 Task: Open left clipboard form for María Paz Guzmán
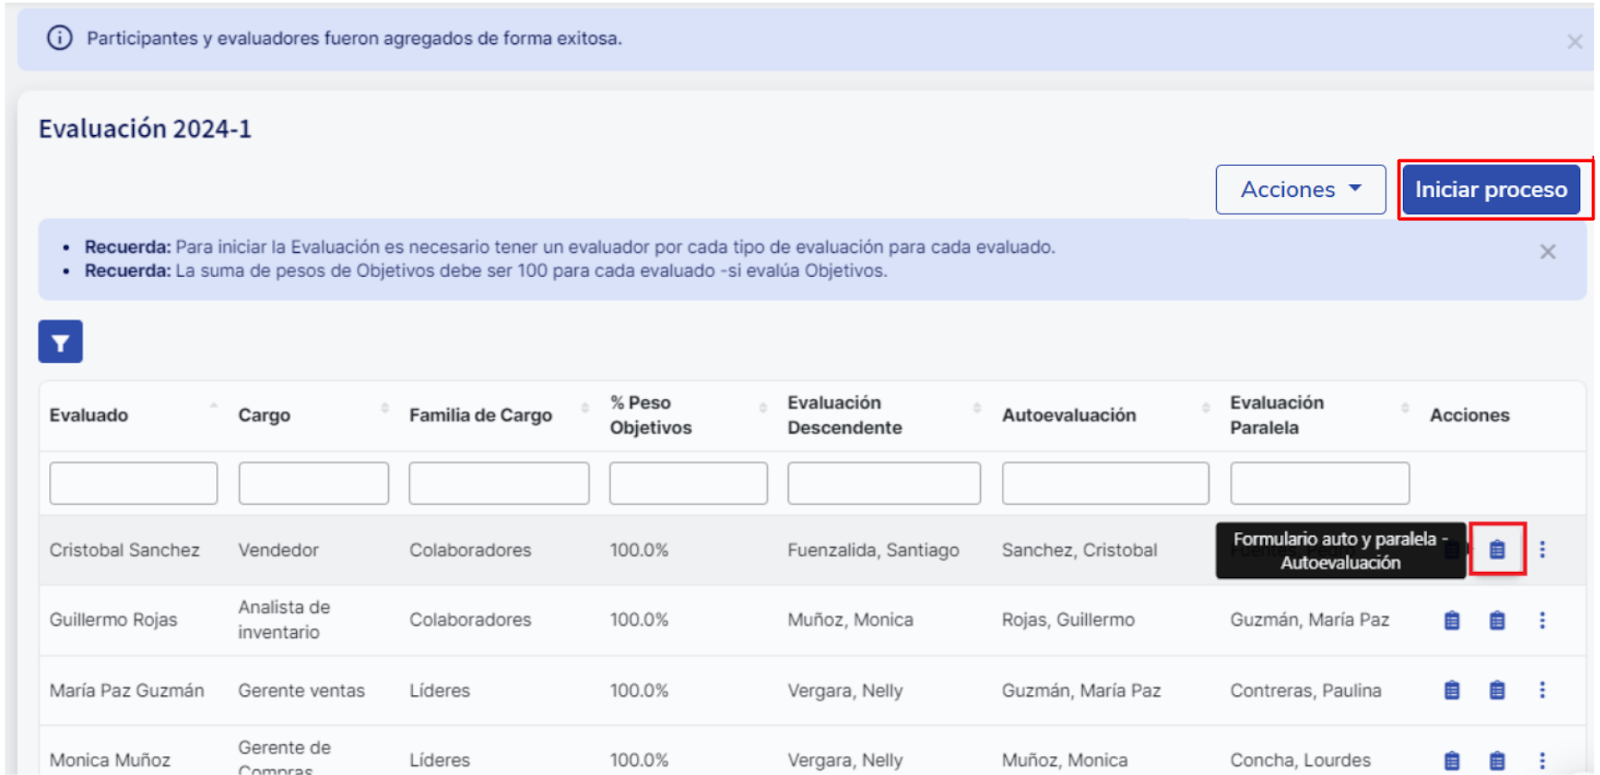point(1452,690)
